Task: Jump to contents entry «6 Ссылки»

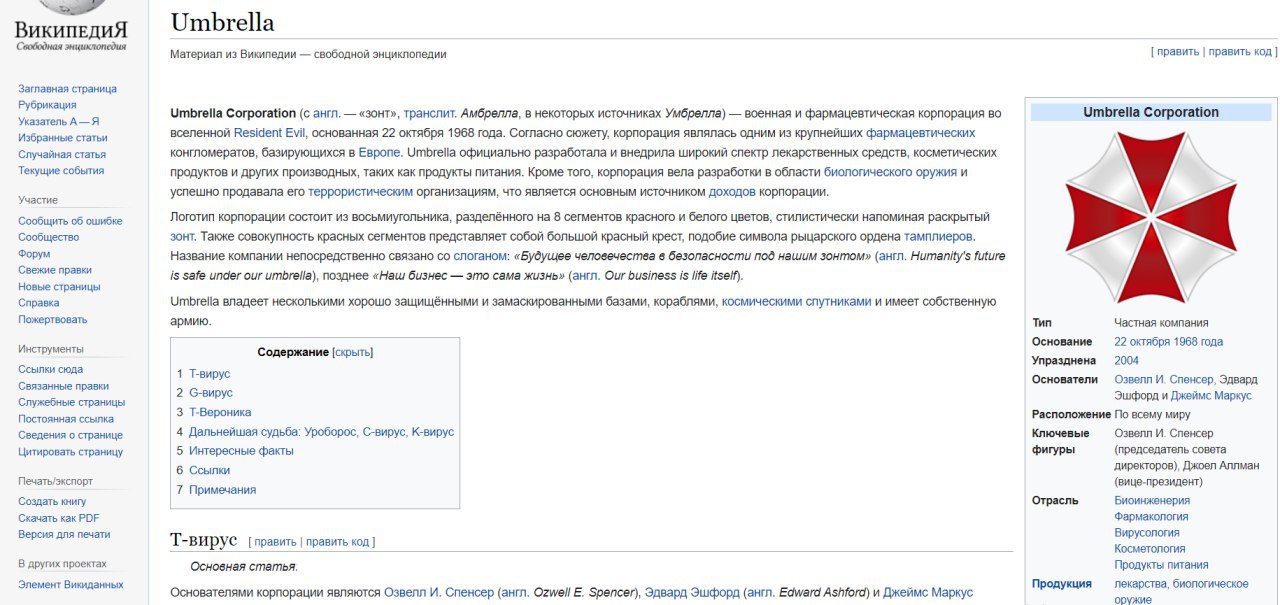Action: pos(204,470)
